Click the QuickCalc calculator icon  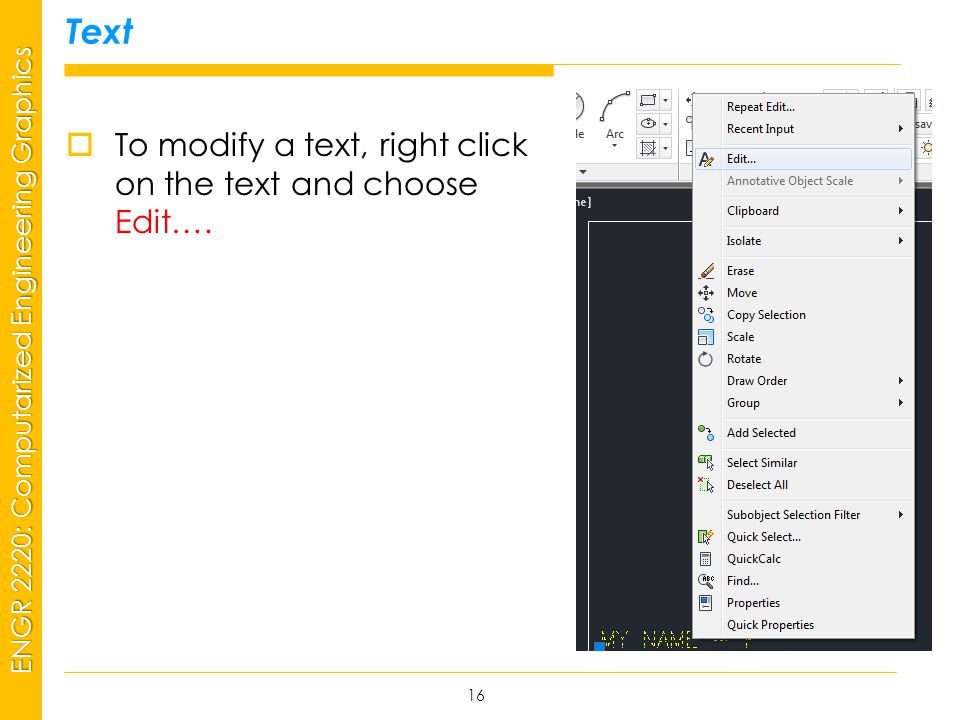click(x=705, y=559)
